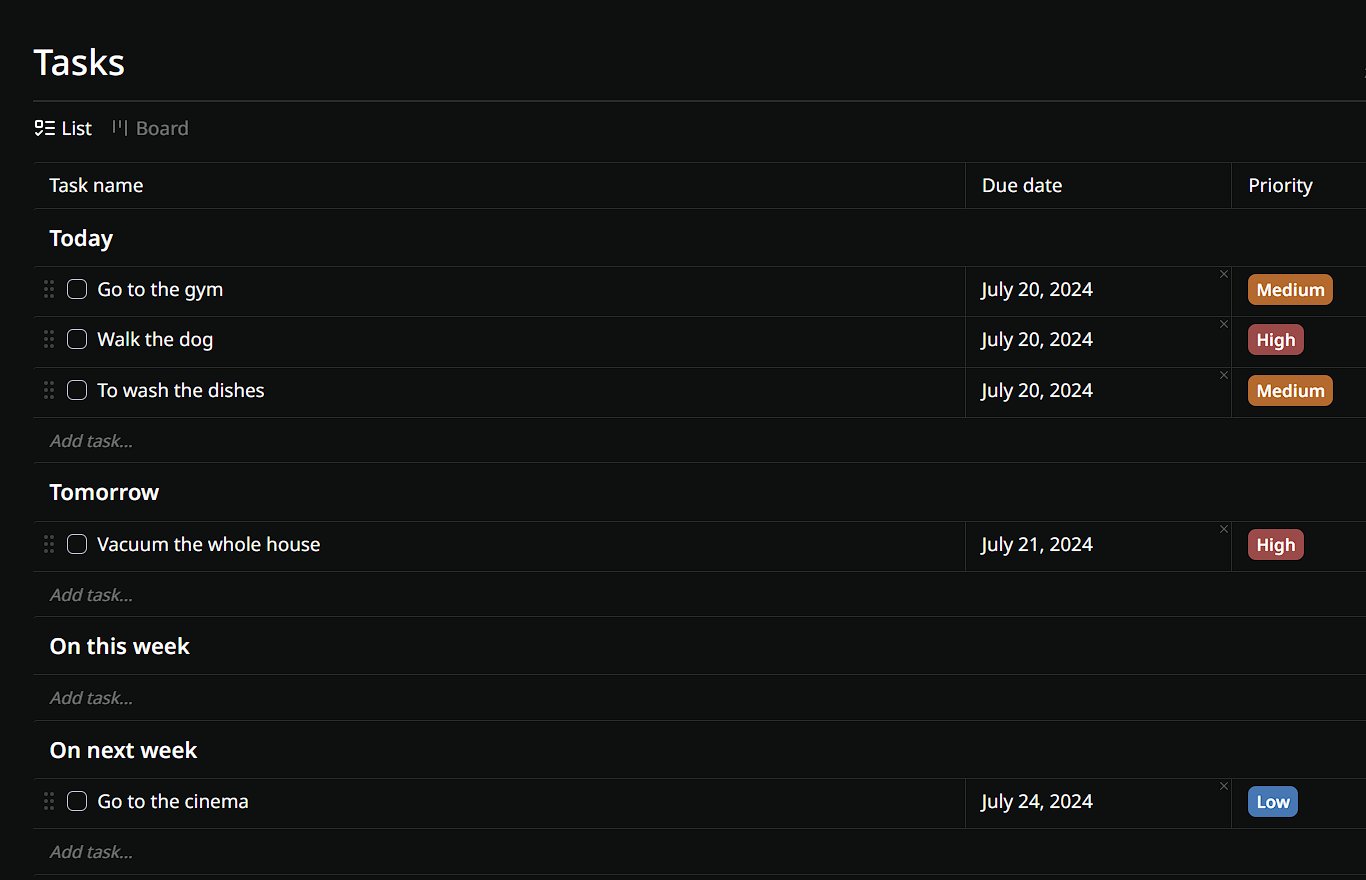This screenshot has width=1366, height=880.
Task: Add a task under On this week
Action: click(x=91, y=698)
